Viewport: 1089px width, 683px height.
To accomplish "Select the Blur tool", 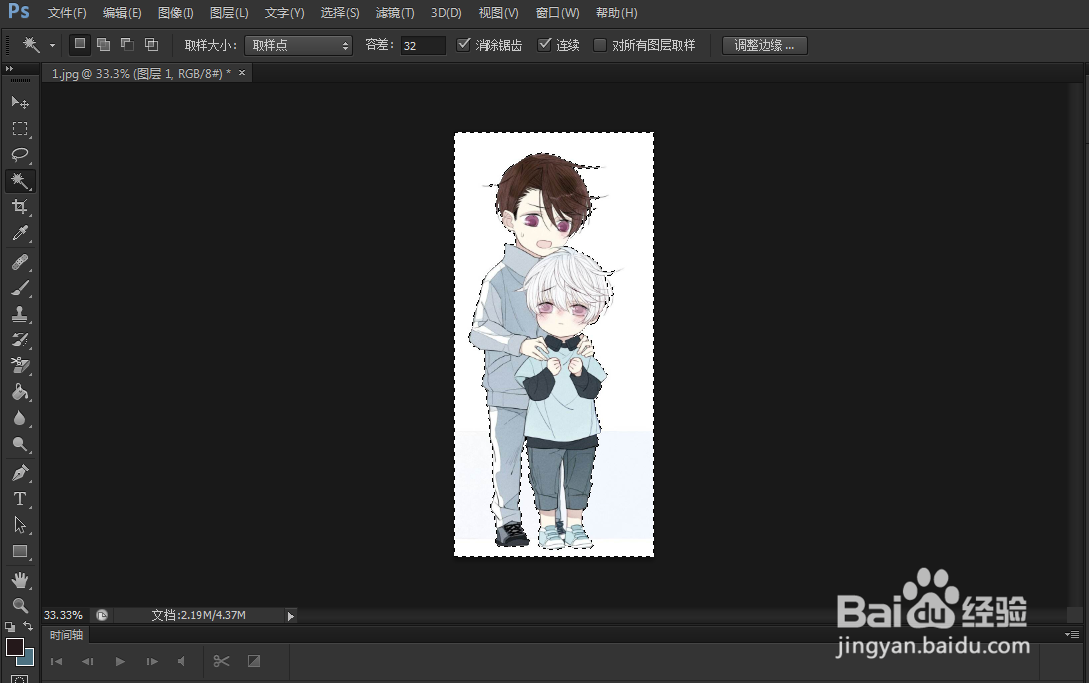I will point(19,418).
